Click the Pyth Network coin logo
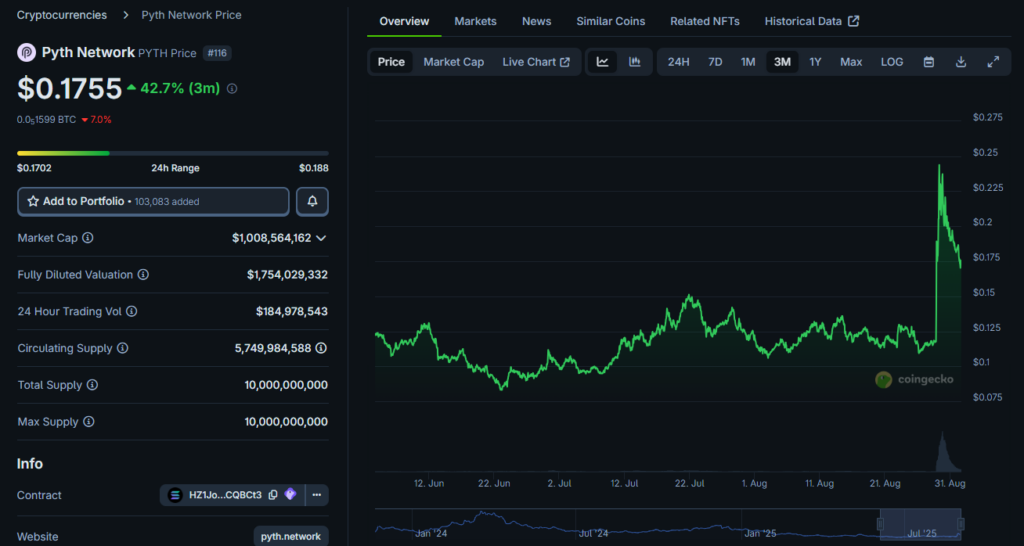 click(x=27, y=52)
